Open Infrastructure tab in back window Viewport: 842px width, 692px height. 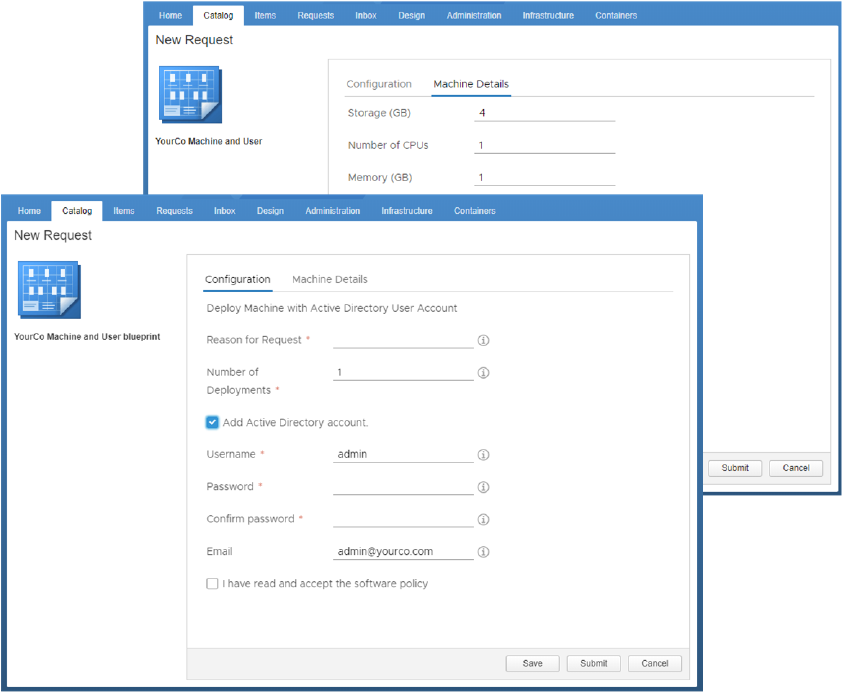pyautogui.click(x=548, y=16)
